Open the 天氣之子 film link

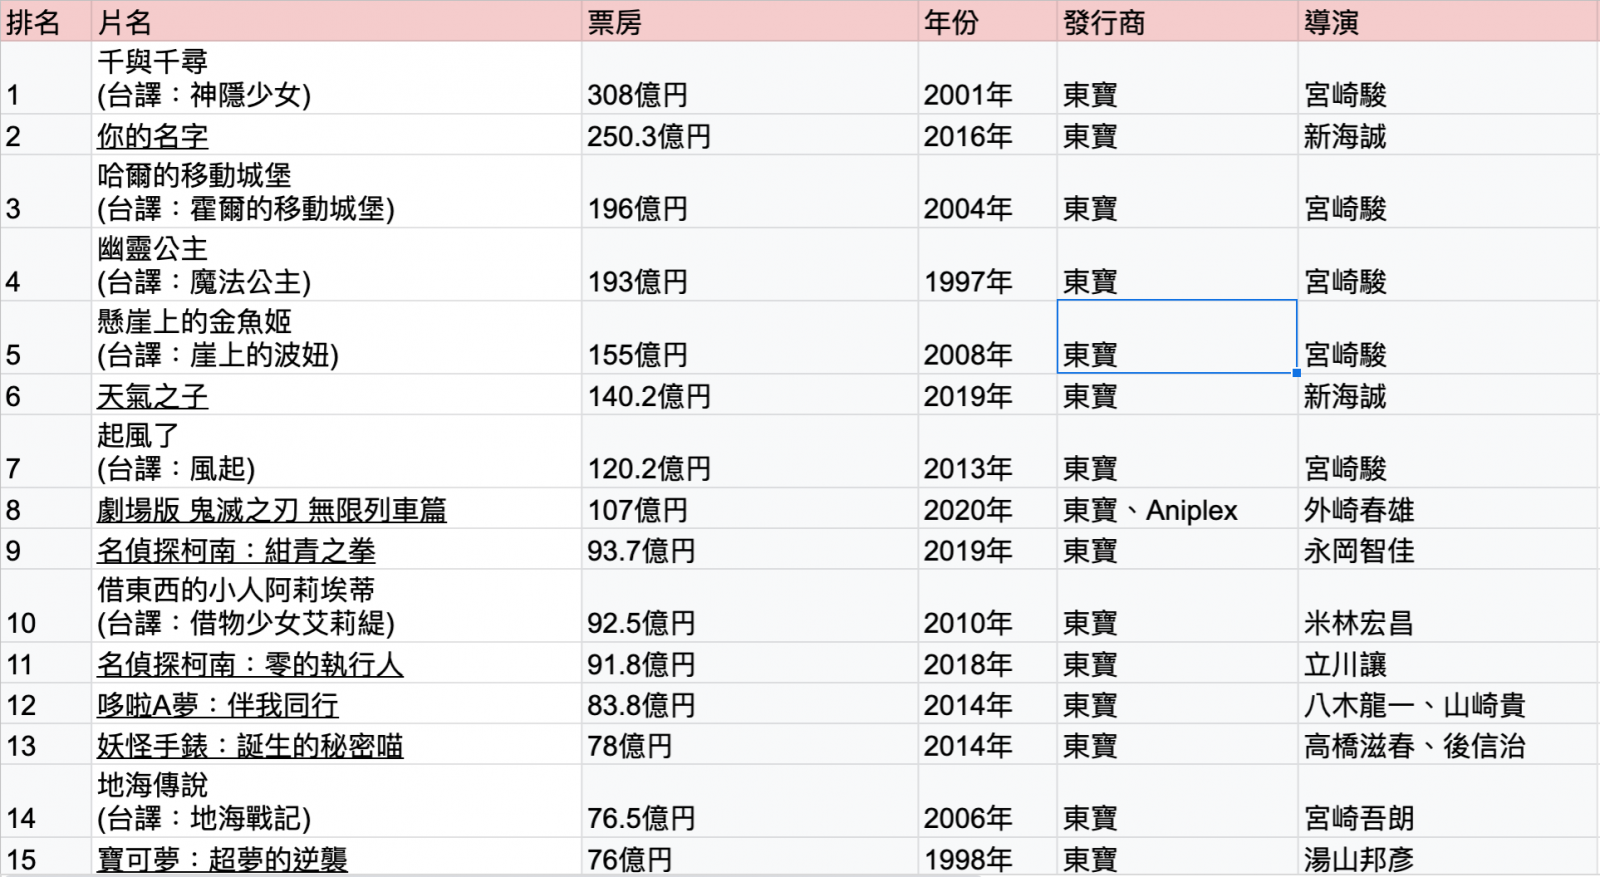[152, 396]
